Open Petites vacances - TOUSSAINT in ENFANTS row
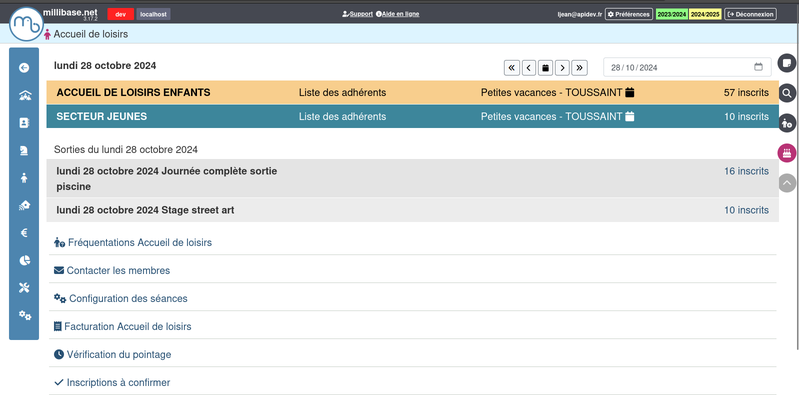Screen dimensions: 799x395 click(551, 93)
